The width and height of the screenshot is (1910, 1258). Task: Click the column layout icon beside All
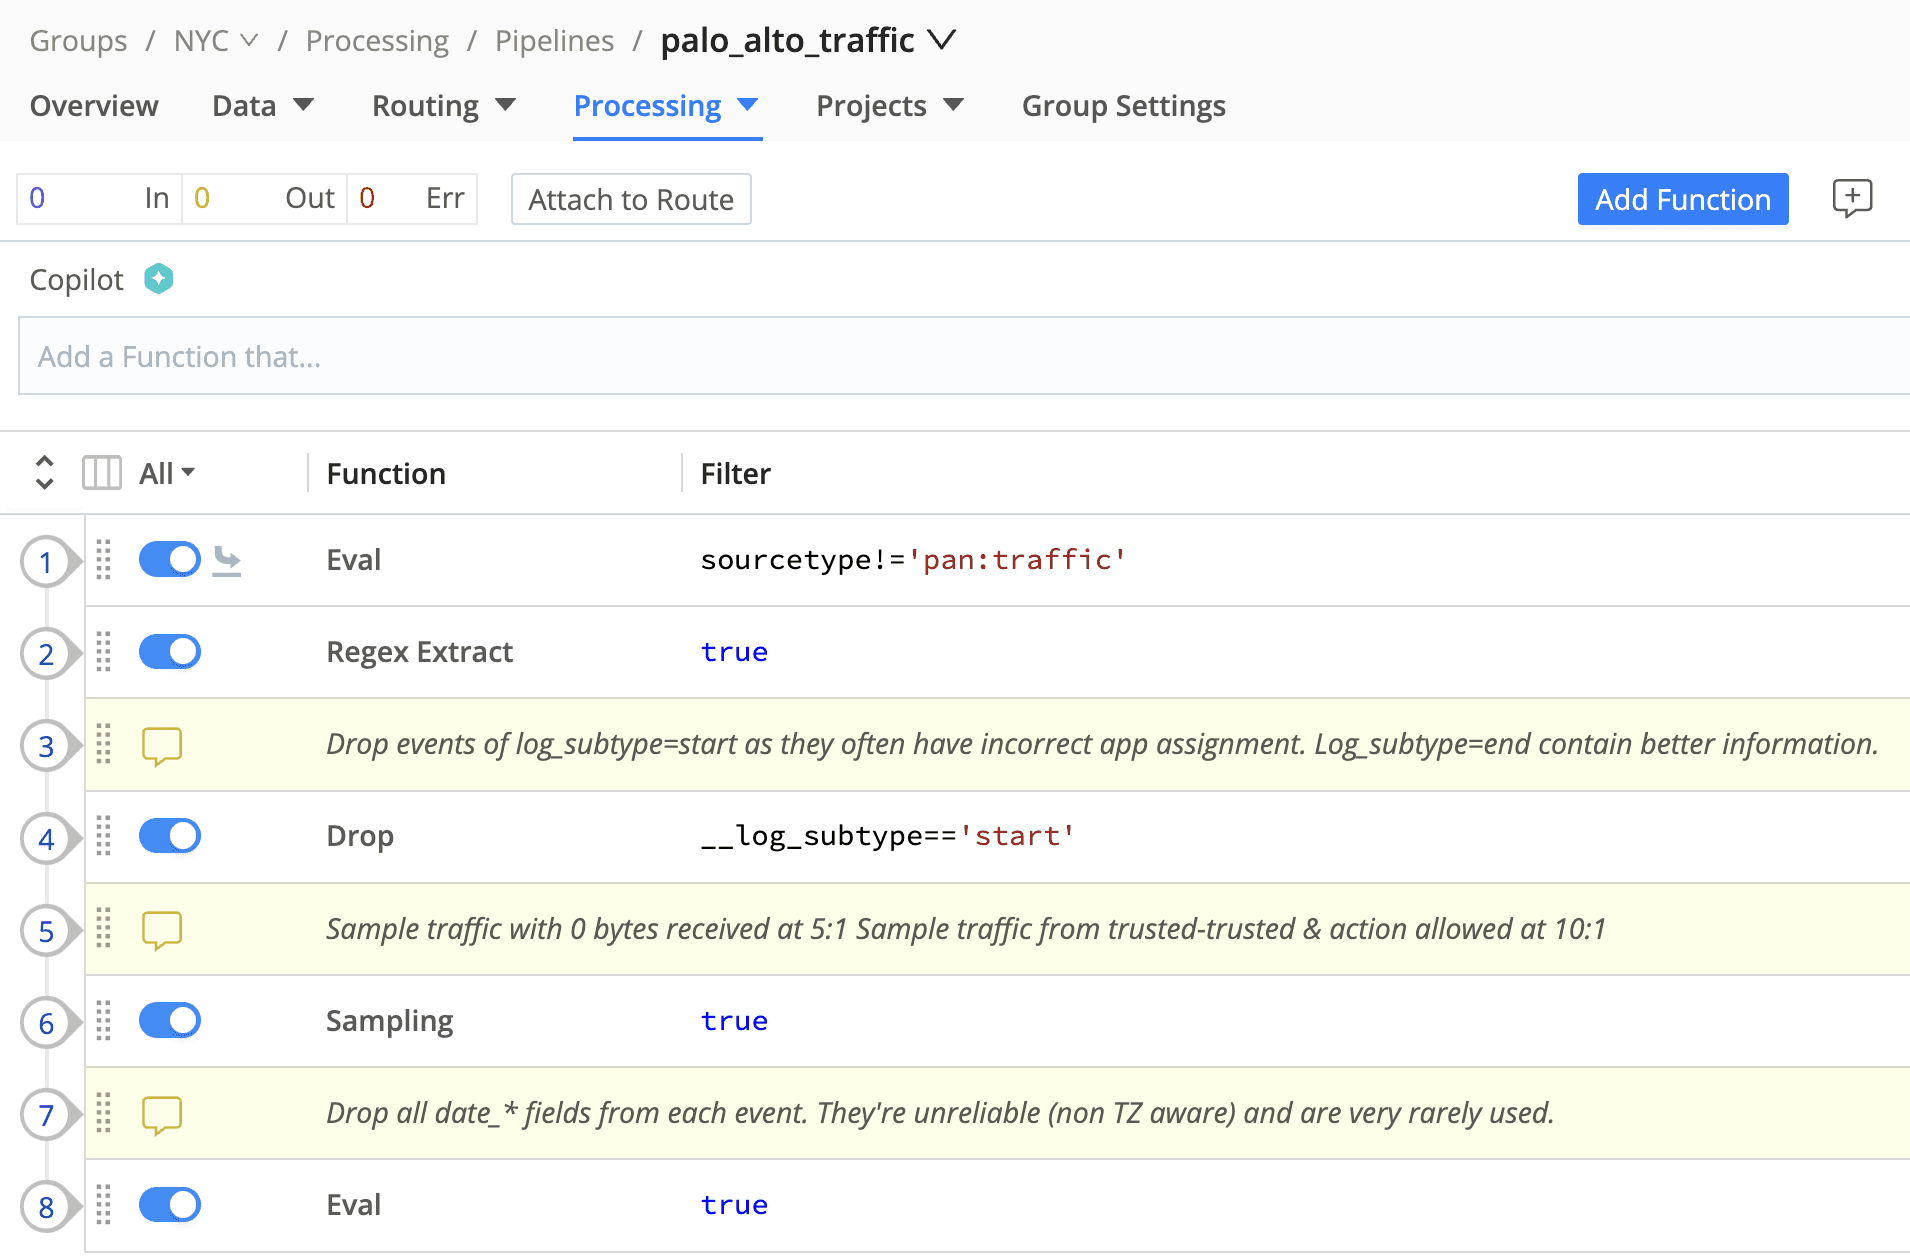pos(102,473)
